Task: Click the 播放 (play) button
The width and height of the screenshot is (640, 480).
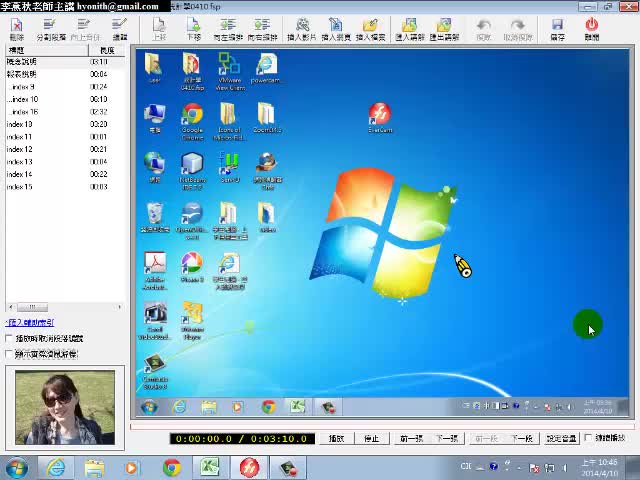Action: pyautogui.click(x=336, y=438)
